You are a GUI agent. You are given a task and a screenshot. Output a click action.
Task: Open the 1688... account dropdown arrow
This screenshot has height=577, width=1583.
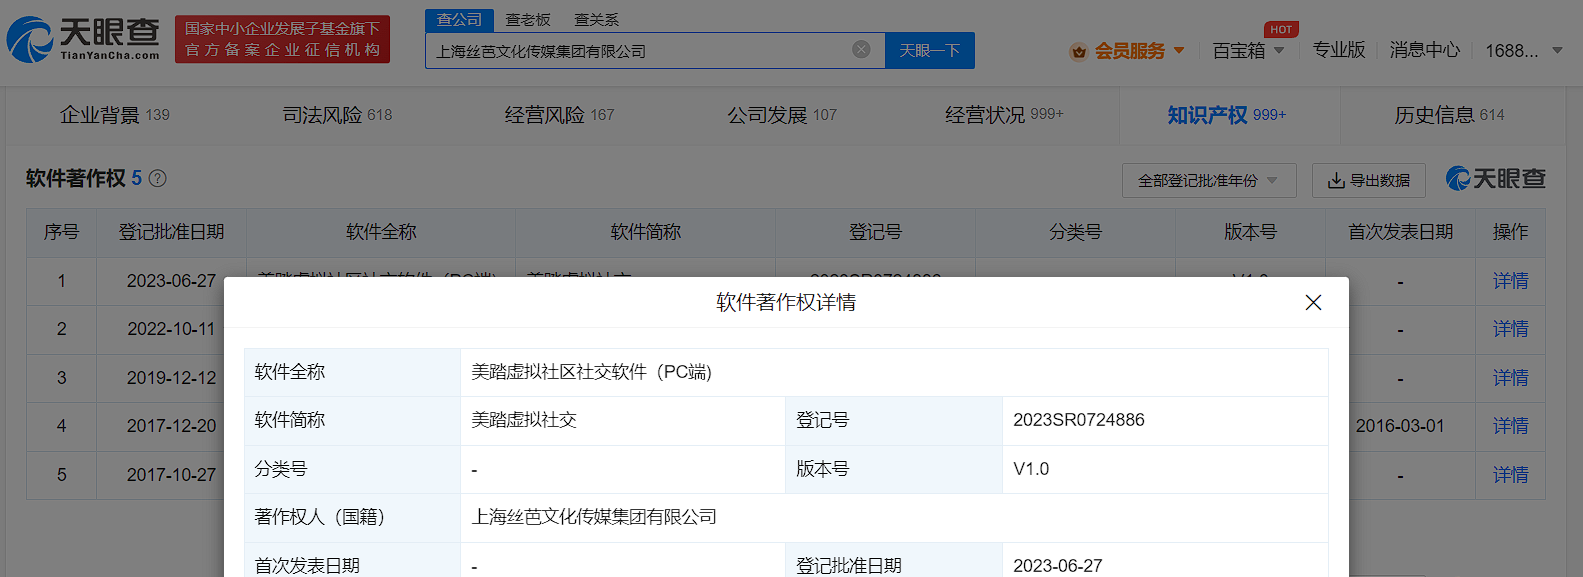(1557, 50)
